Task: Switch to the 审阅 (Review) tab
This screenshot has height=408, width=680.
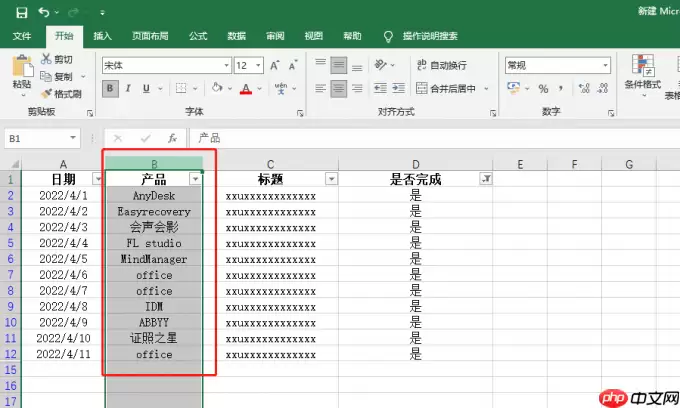Action: (275, 36)
